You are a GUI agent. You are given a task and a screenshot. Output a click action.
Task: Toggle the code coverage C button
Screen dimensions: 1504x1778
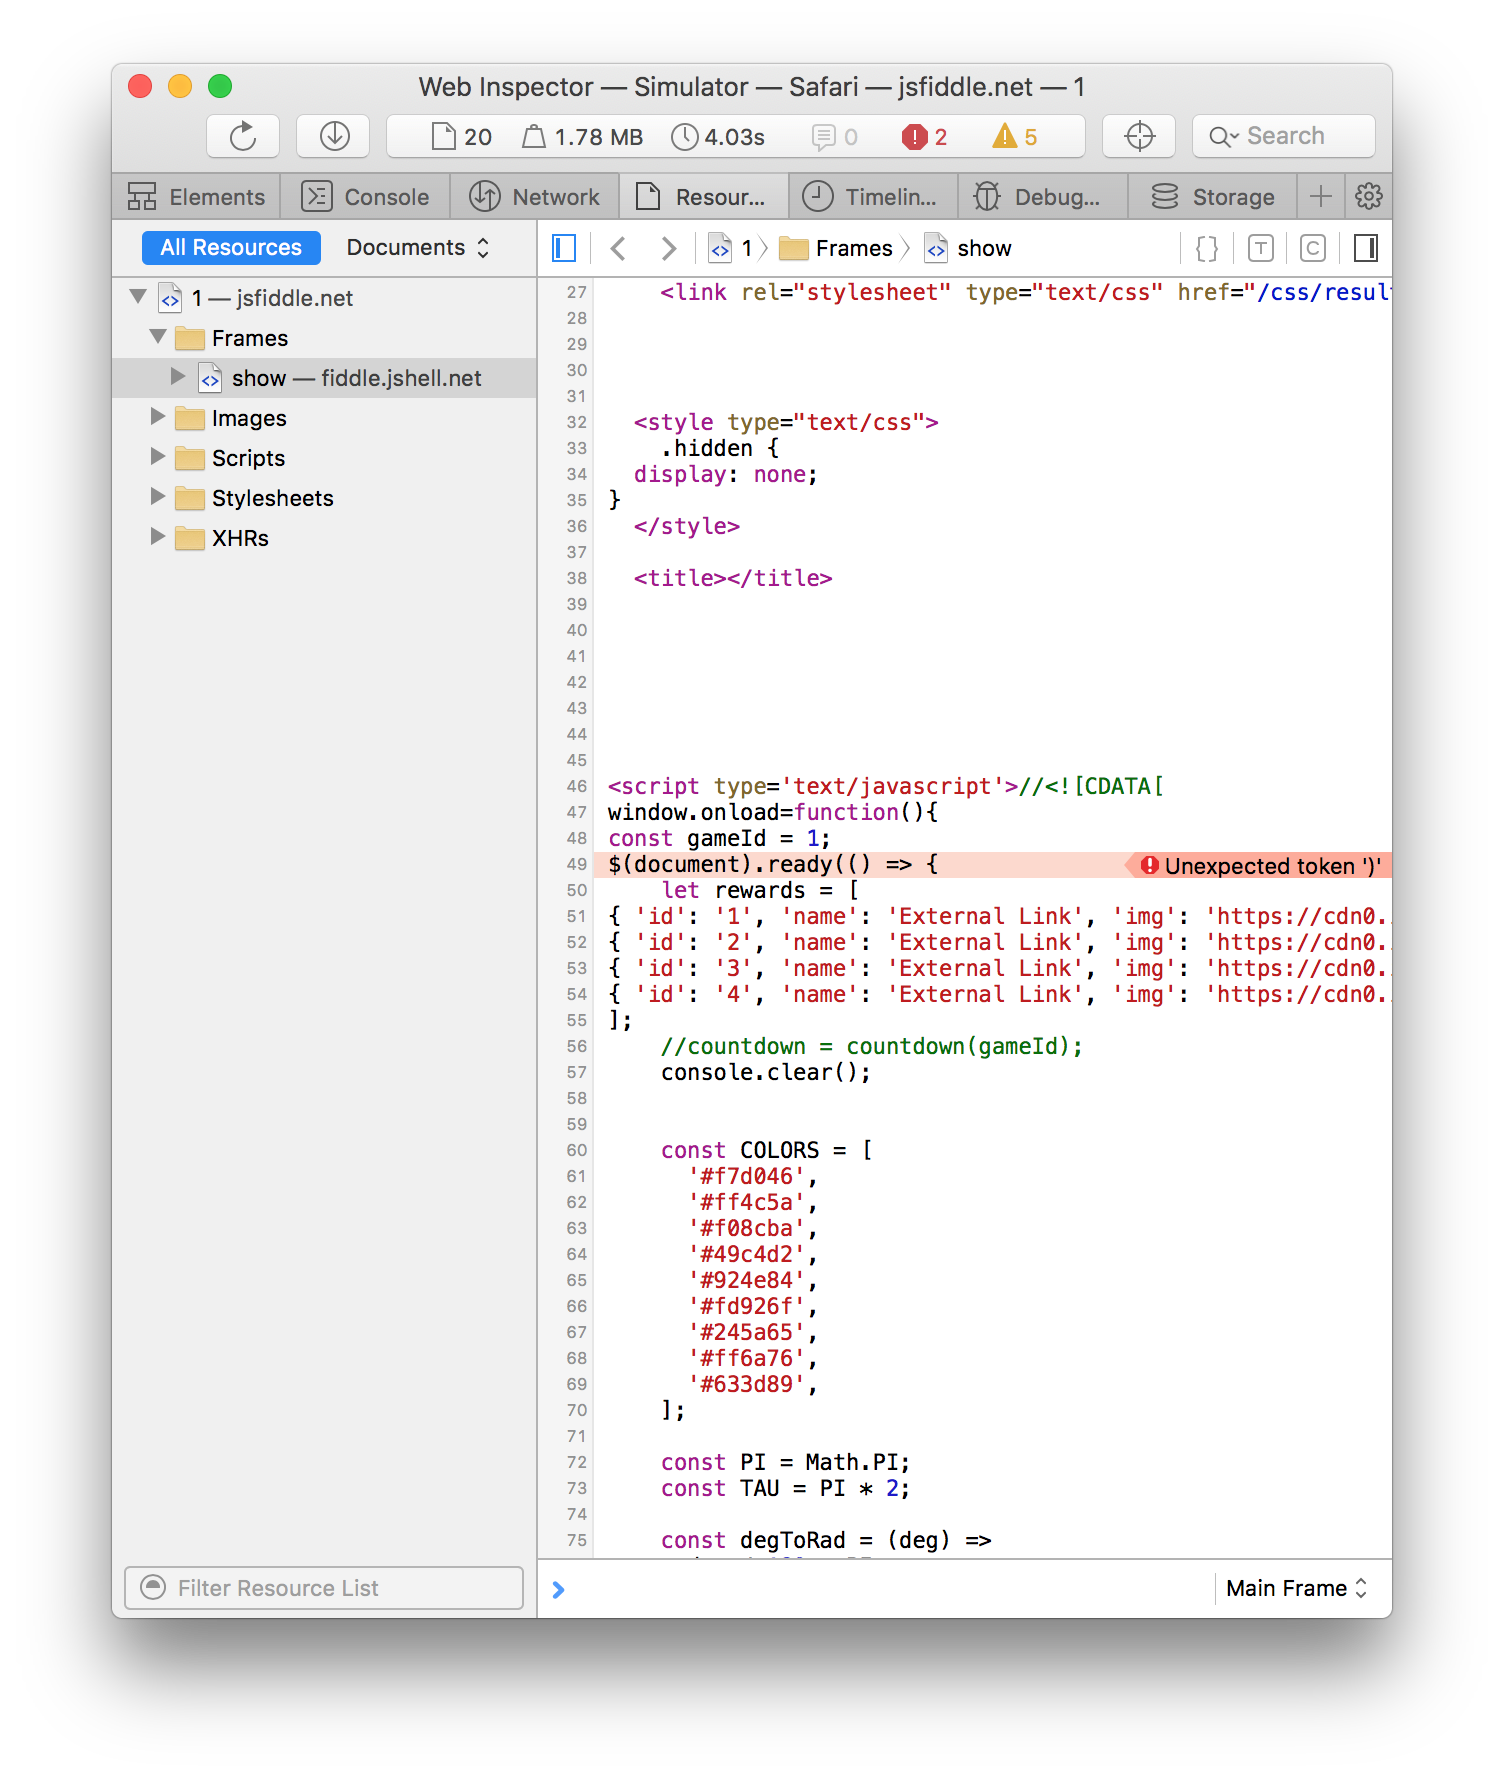tap(1313, 248)
